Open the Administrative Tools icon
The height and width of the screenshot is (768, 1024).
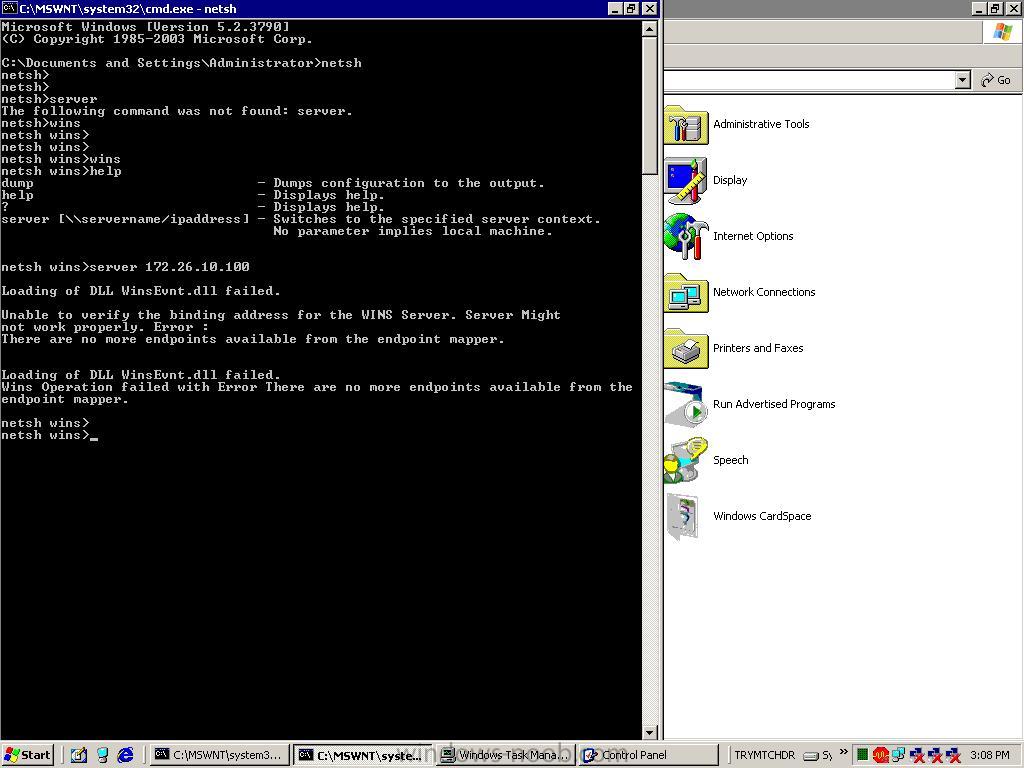pyautogui.click(x=686, y=124)
